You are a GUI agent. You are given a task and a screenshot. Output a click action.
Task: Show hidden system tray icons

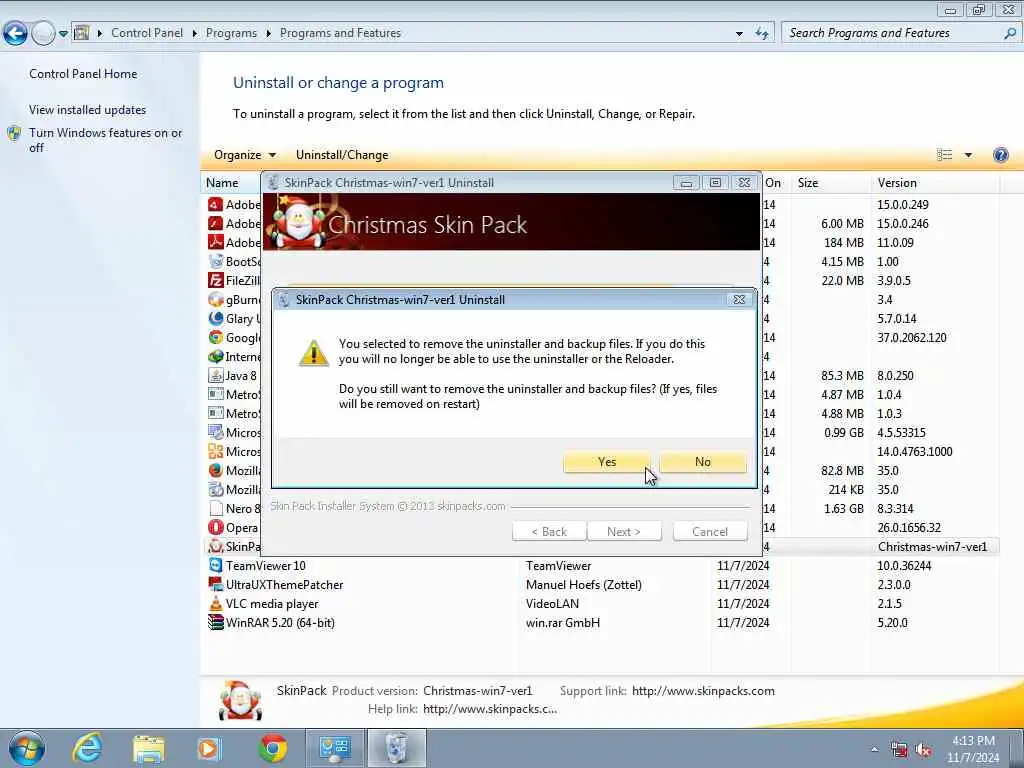pyautogui.click(x=874, y=750)
